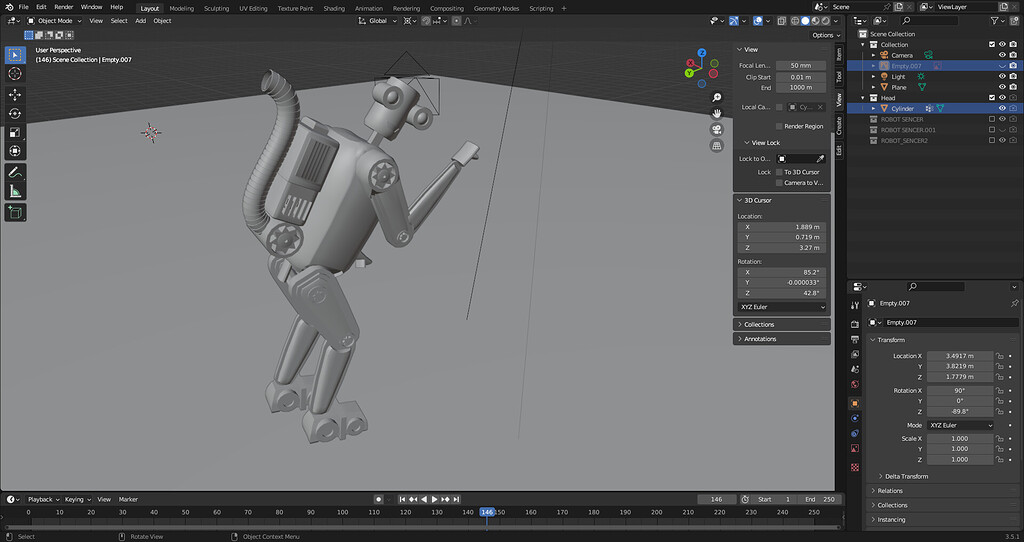Open the timeline Playback popover
Viewport: 1024px width, 542px height.
43,500
